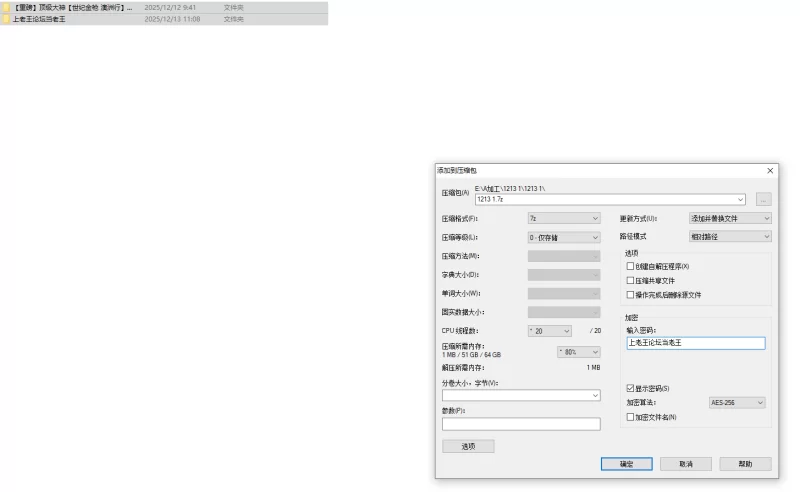This screenshot has width=800, height=492.
Task: Select folder row 【重磅】顶级大神【世纪金枪 澳洲行】
Action: pos(164,7)
